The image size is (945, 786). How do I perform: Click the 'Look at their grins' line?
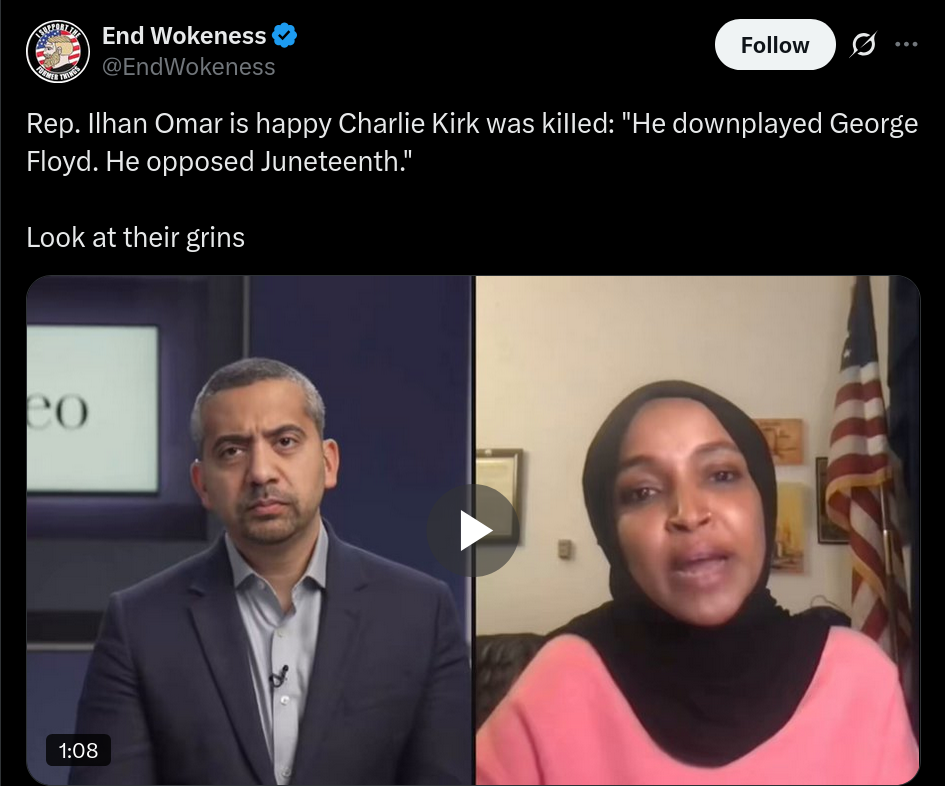coord(136,237)
